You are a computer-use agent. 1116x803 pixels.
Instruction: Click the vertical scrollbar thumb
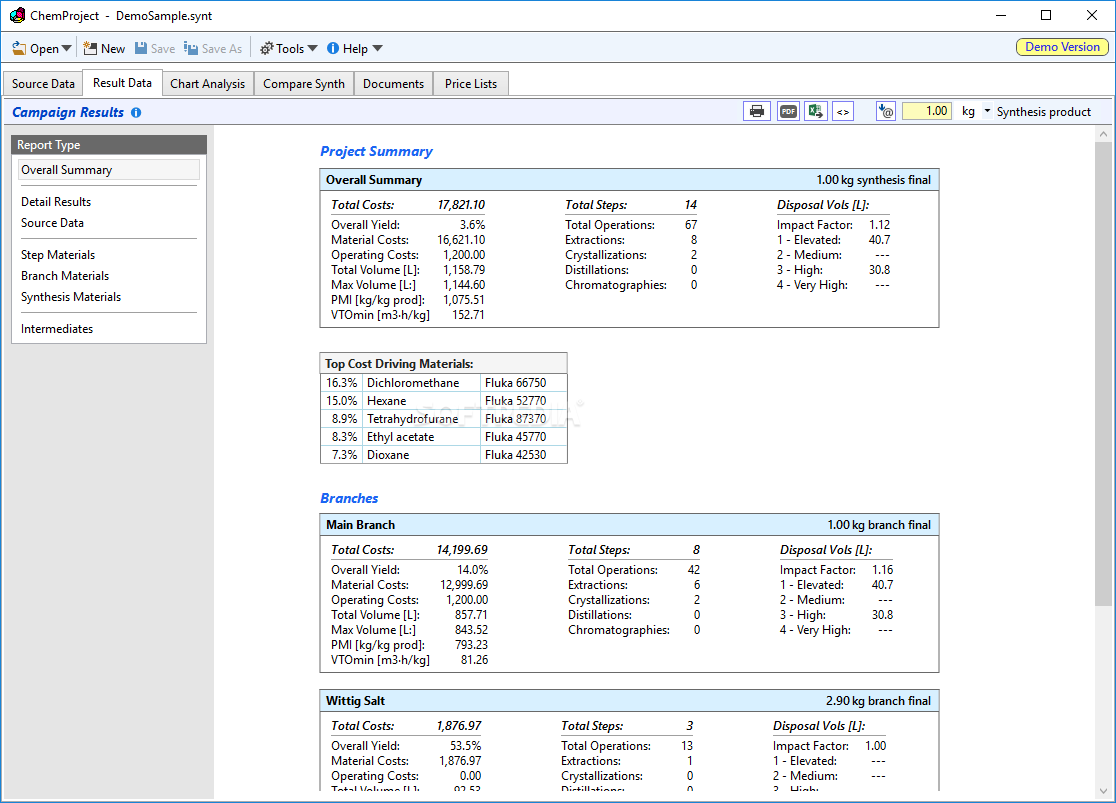1103,374
